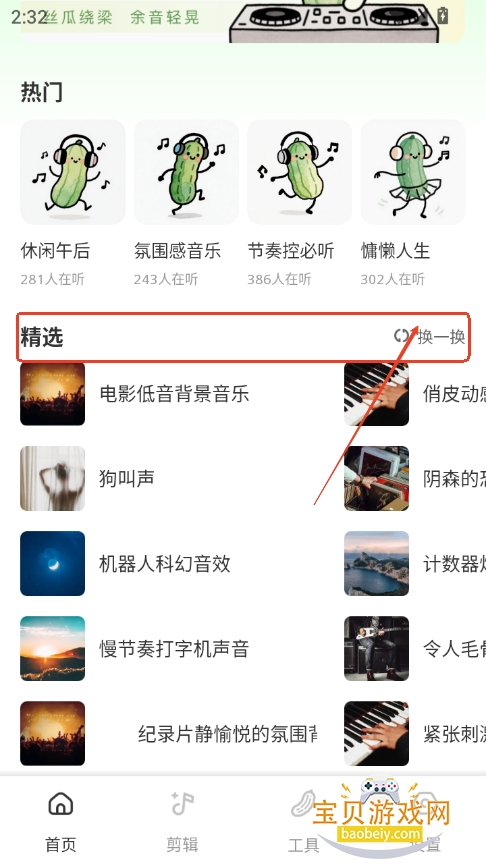
Task: Open the 氛围感音乐 dancing cucumber cover
Action: (186, 172)
